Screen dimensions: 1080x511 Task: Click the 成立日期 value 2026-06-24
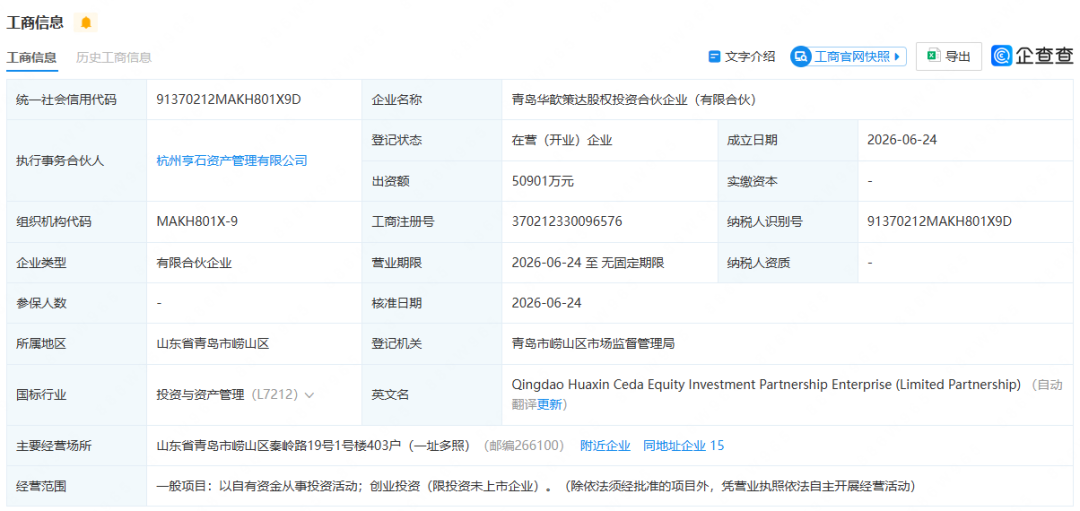pyautogui.click(x=902, y=140)
